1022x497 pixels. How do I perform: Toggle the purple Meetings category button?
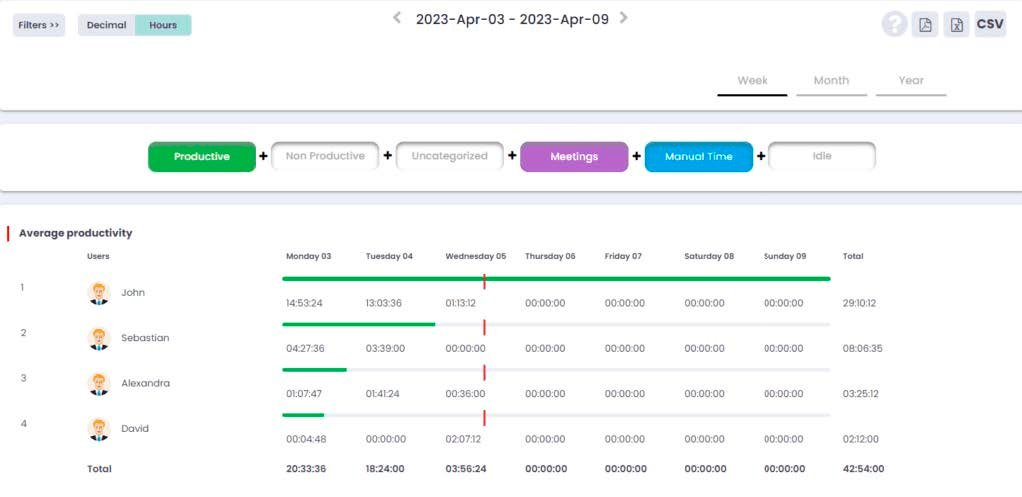pyautogui.click(x=574, y=157)
